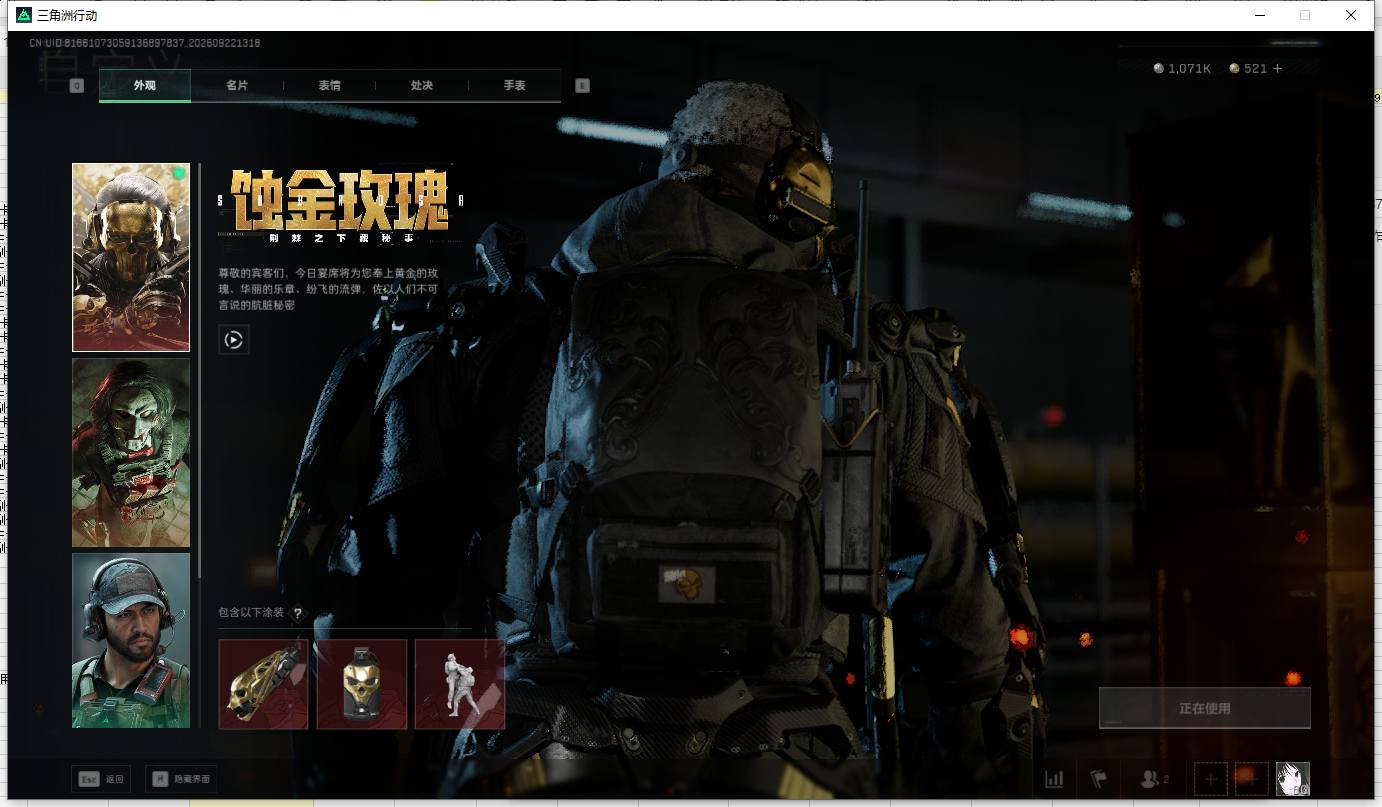Play the 蚀金玫瑰 skin preview video
This screenshot has height=807, width=1382.
(x=233, y=340)
